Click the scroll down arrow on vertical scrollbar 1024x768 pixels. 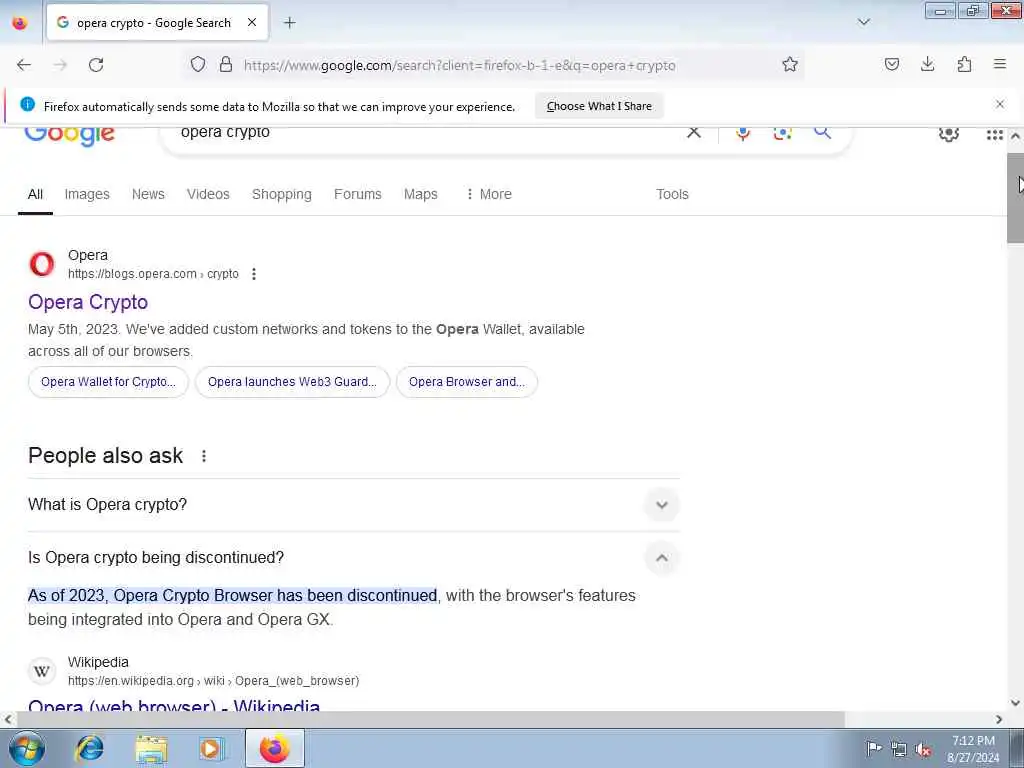point(1016,703)
